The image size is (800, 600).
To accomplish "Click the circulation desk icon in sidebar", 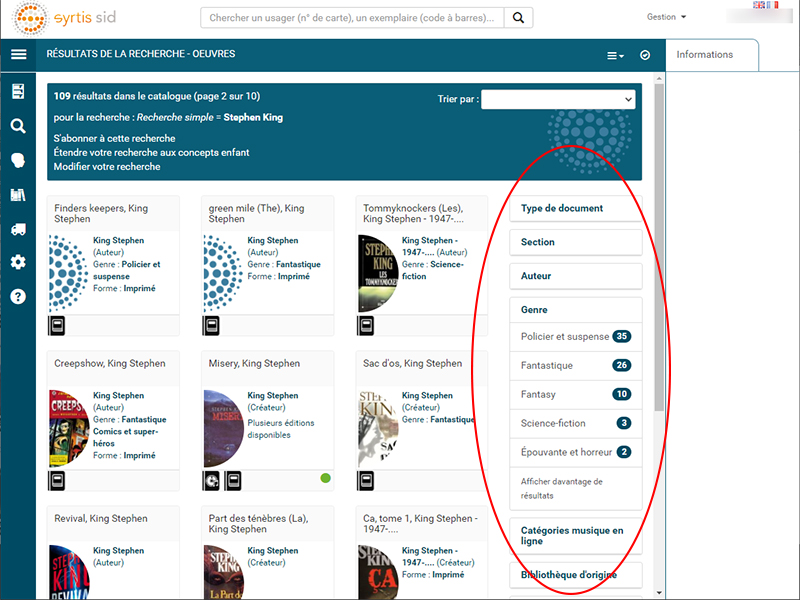I will pos(18,91).
